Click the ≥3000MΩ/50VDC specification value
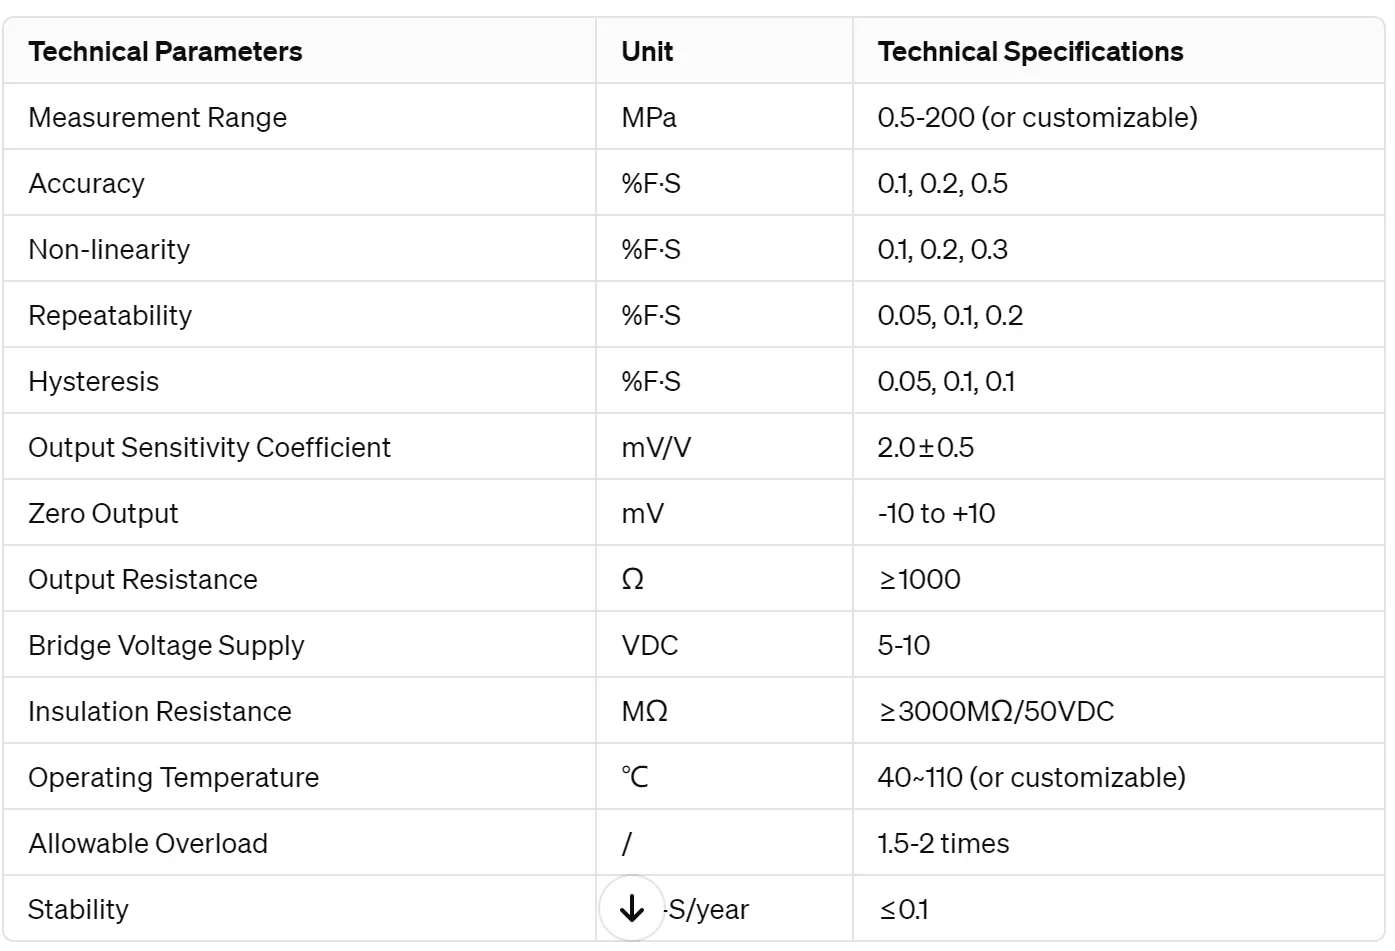1395x951 pixels. [x=996, y=711]
